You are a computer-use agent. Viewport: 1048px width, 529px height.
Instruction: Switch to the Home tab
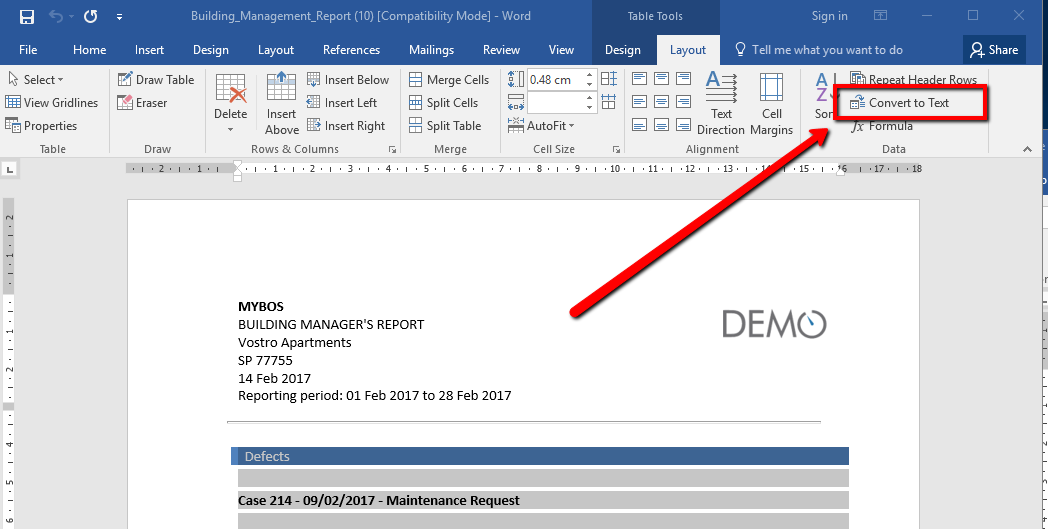[90, 49]
